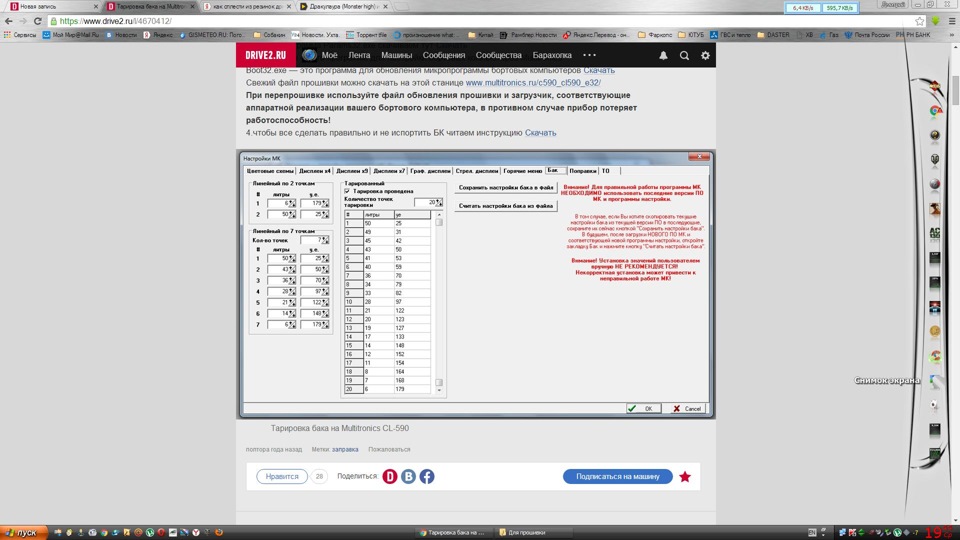The width and height of the screenshot is (960, 540).
Task: Mark favorite with the red star icon
Action: click(x=685, y=476)
